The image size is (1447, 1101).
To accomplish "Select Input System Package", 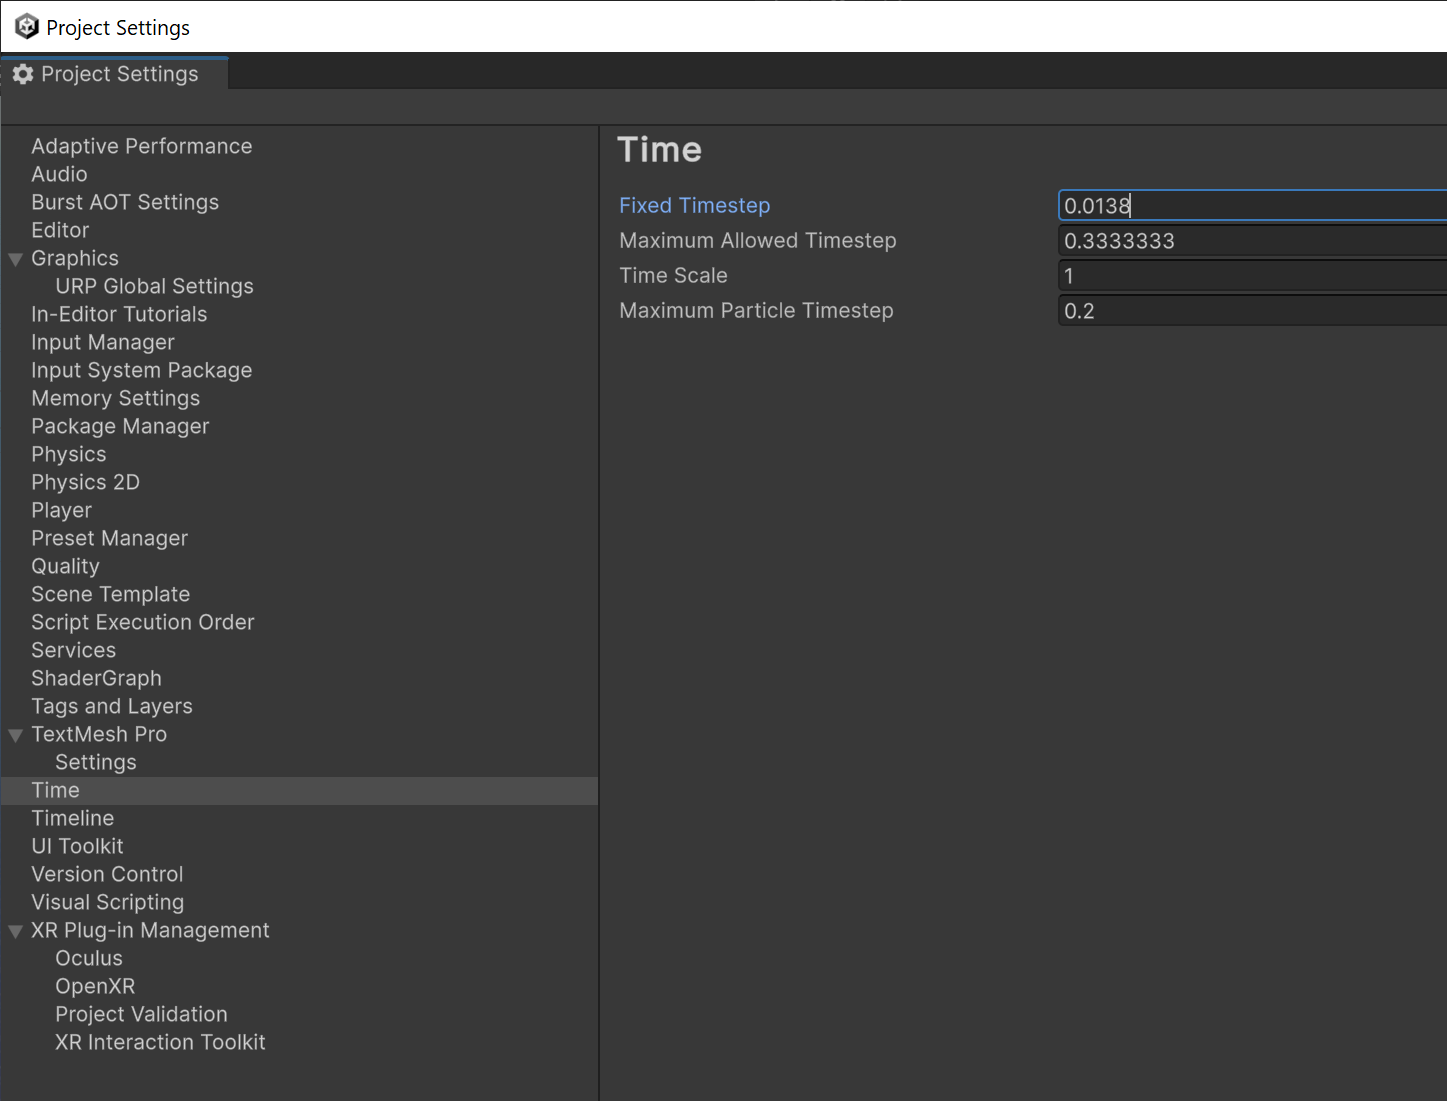I will pos(141,370).
